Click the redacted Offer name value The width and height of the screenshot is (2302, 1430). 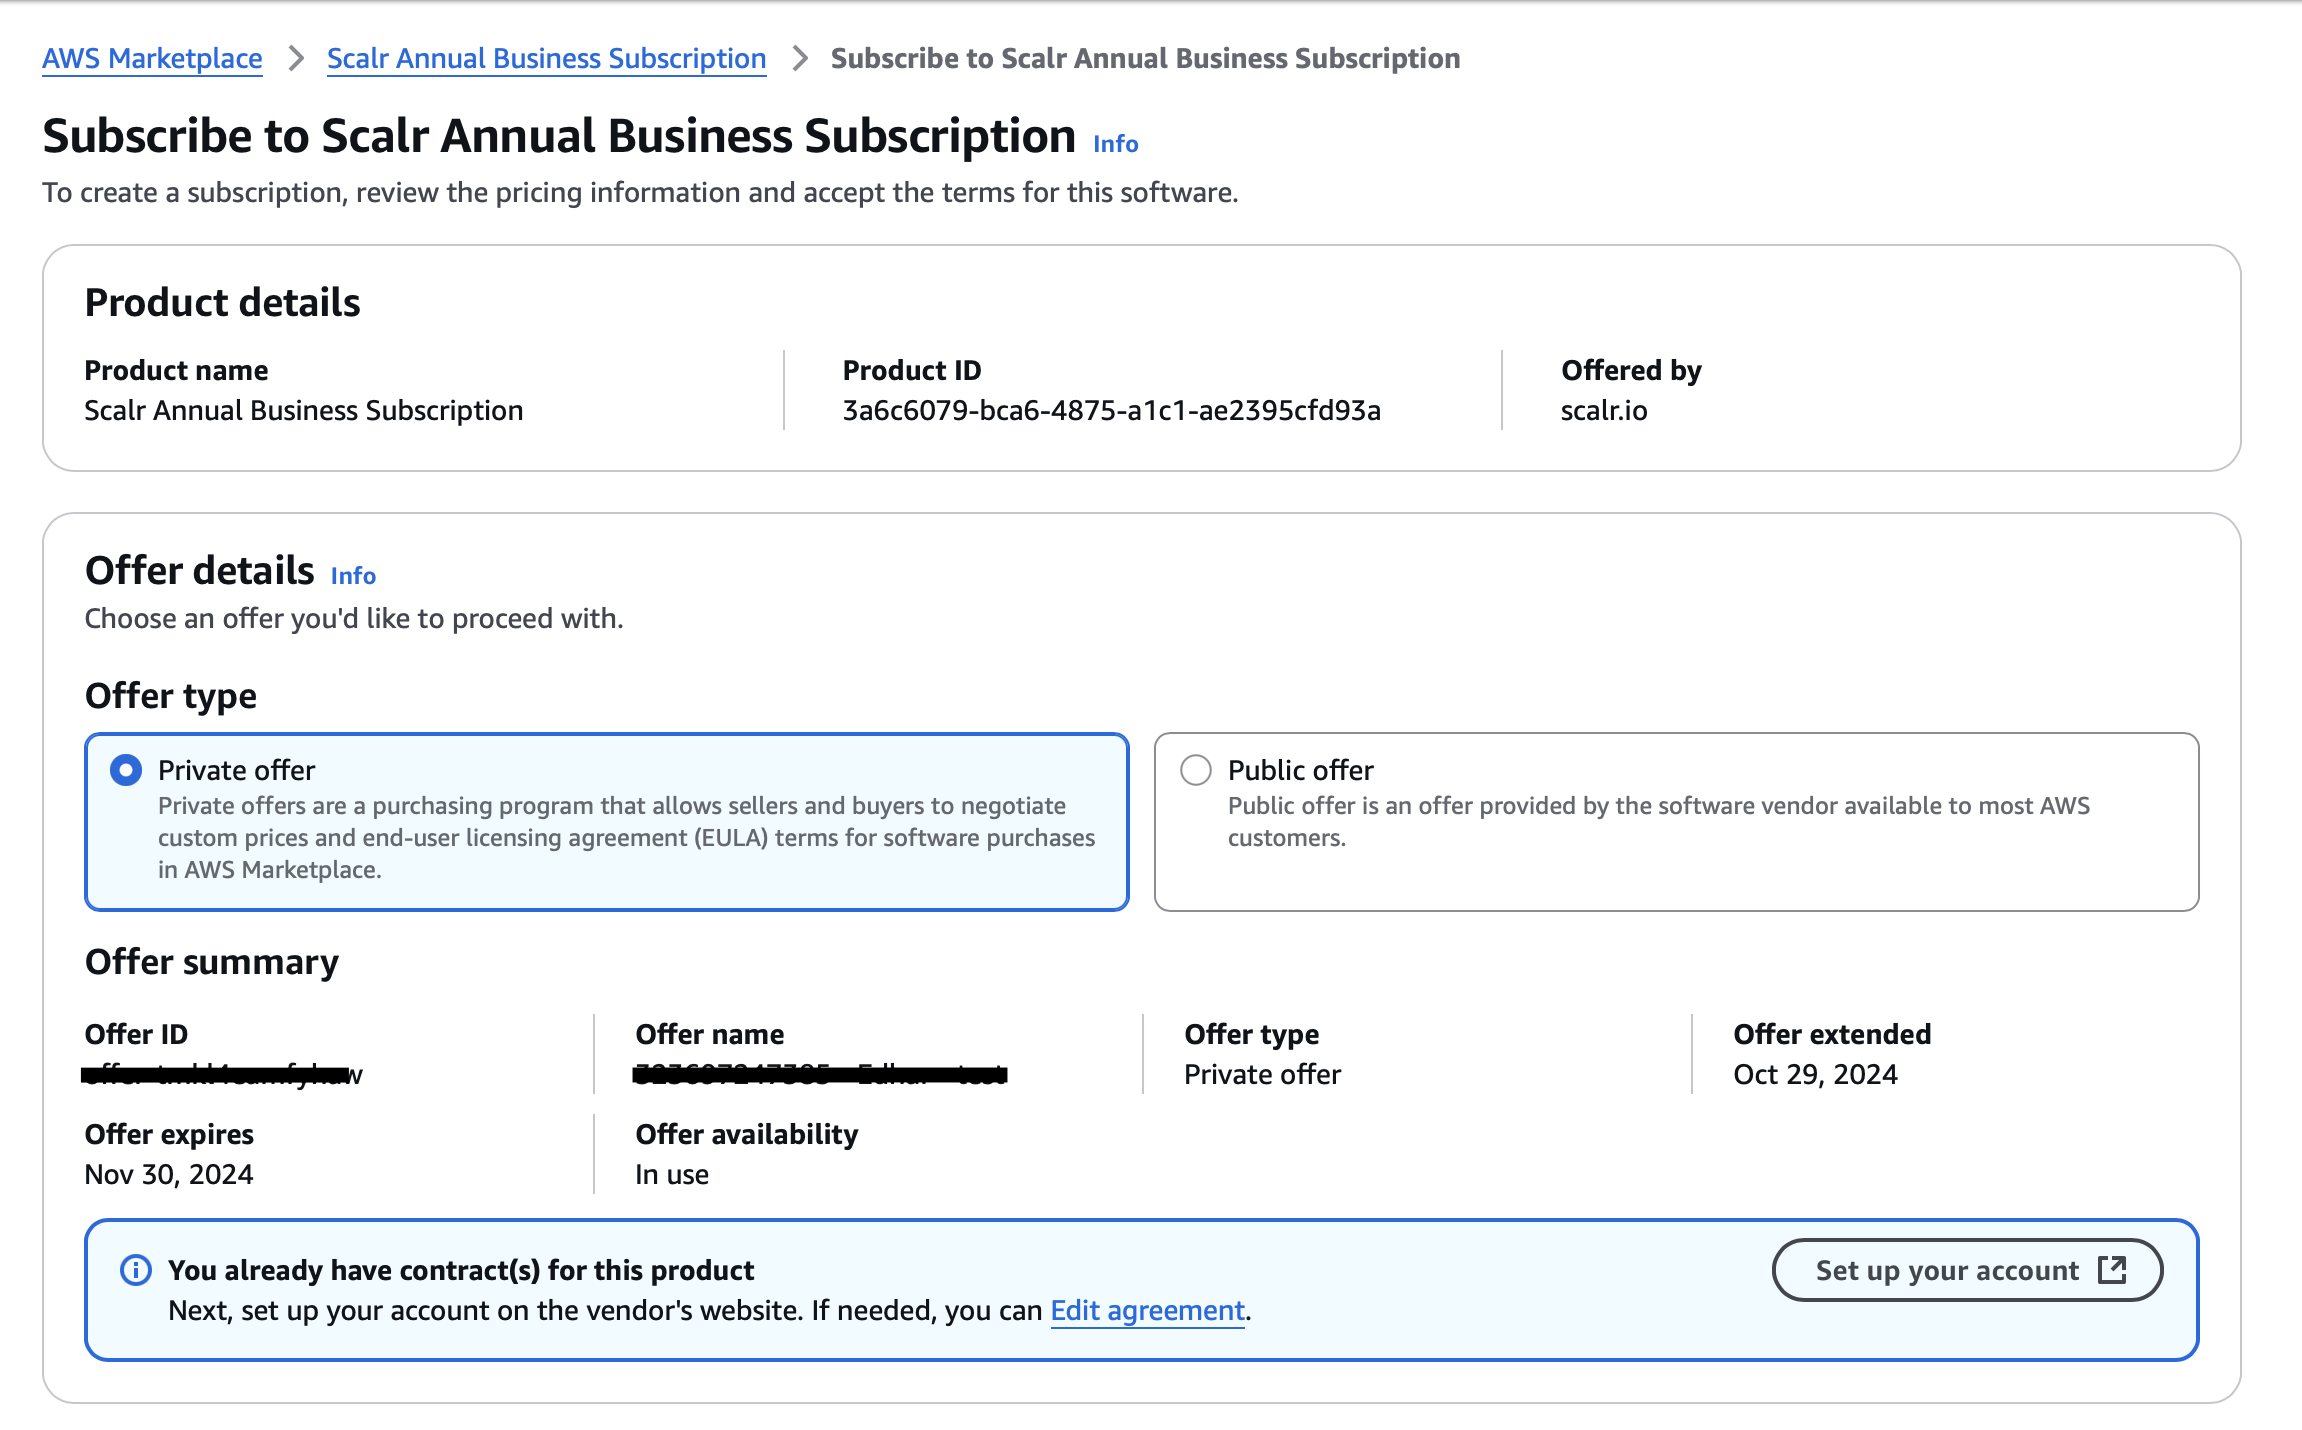(820, 1074)
